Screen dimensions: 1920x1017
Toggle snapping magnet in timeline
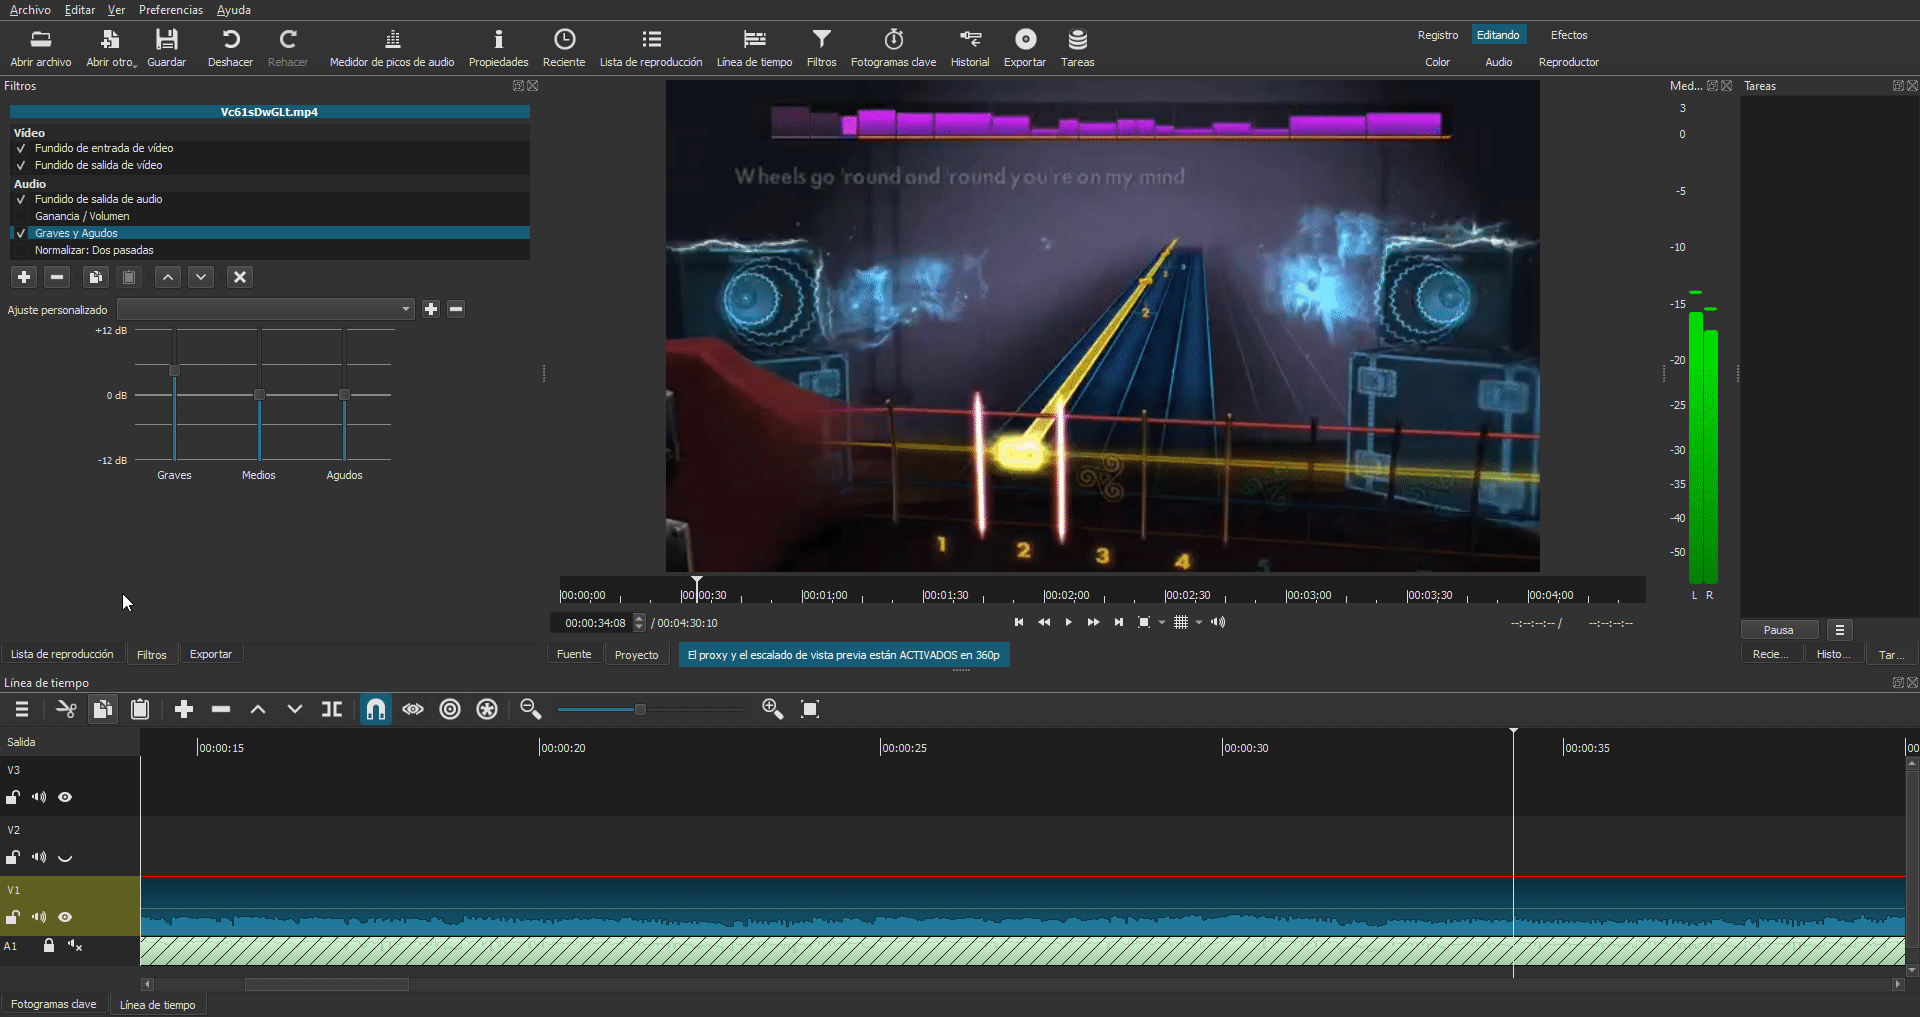(x=376, y=709)
